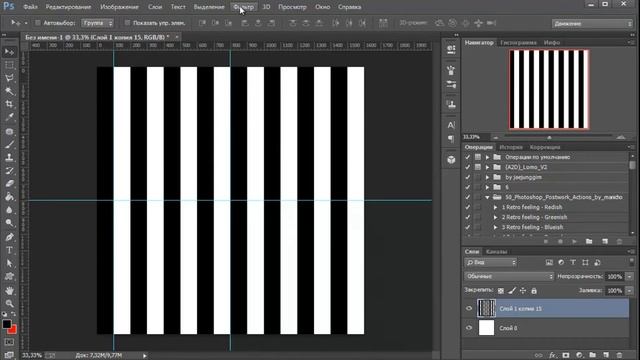Select the Path Selection arrow tool

[9, 263]
